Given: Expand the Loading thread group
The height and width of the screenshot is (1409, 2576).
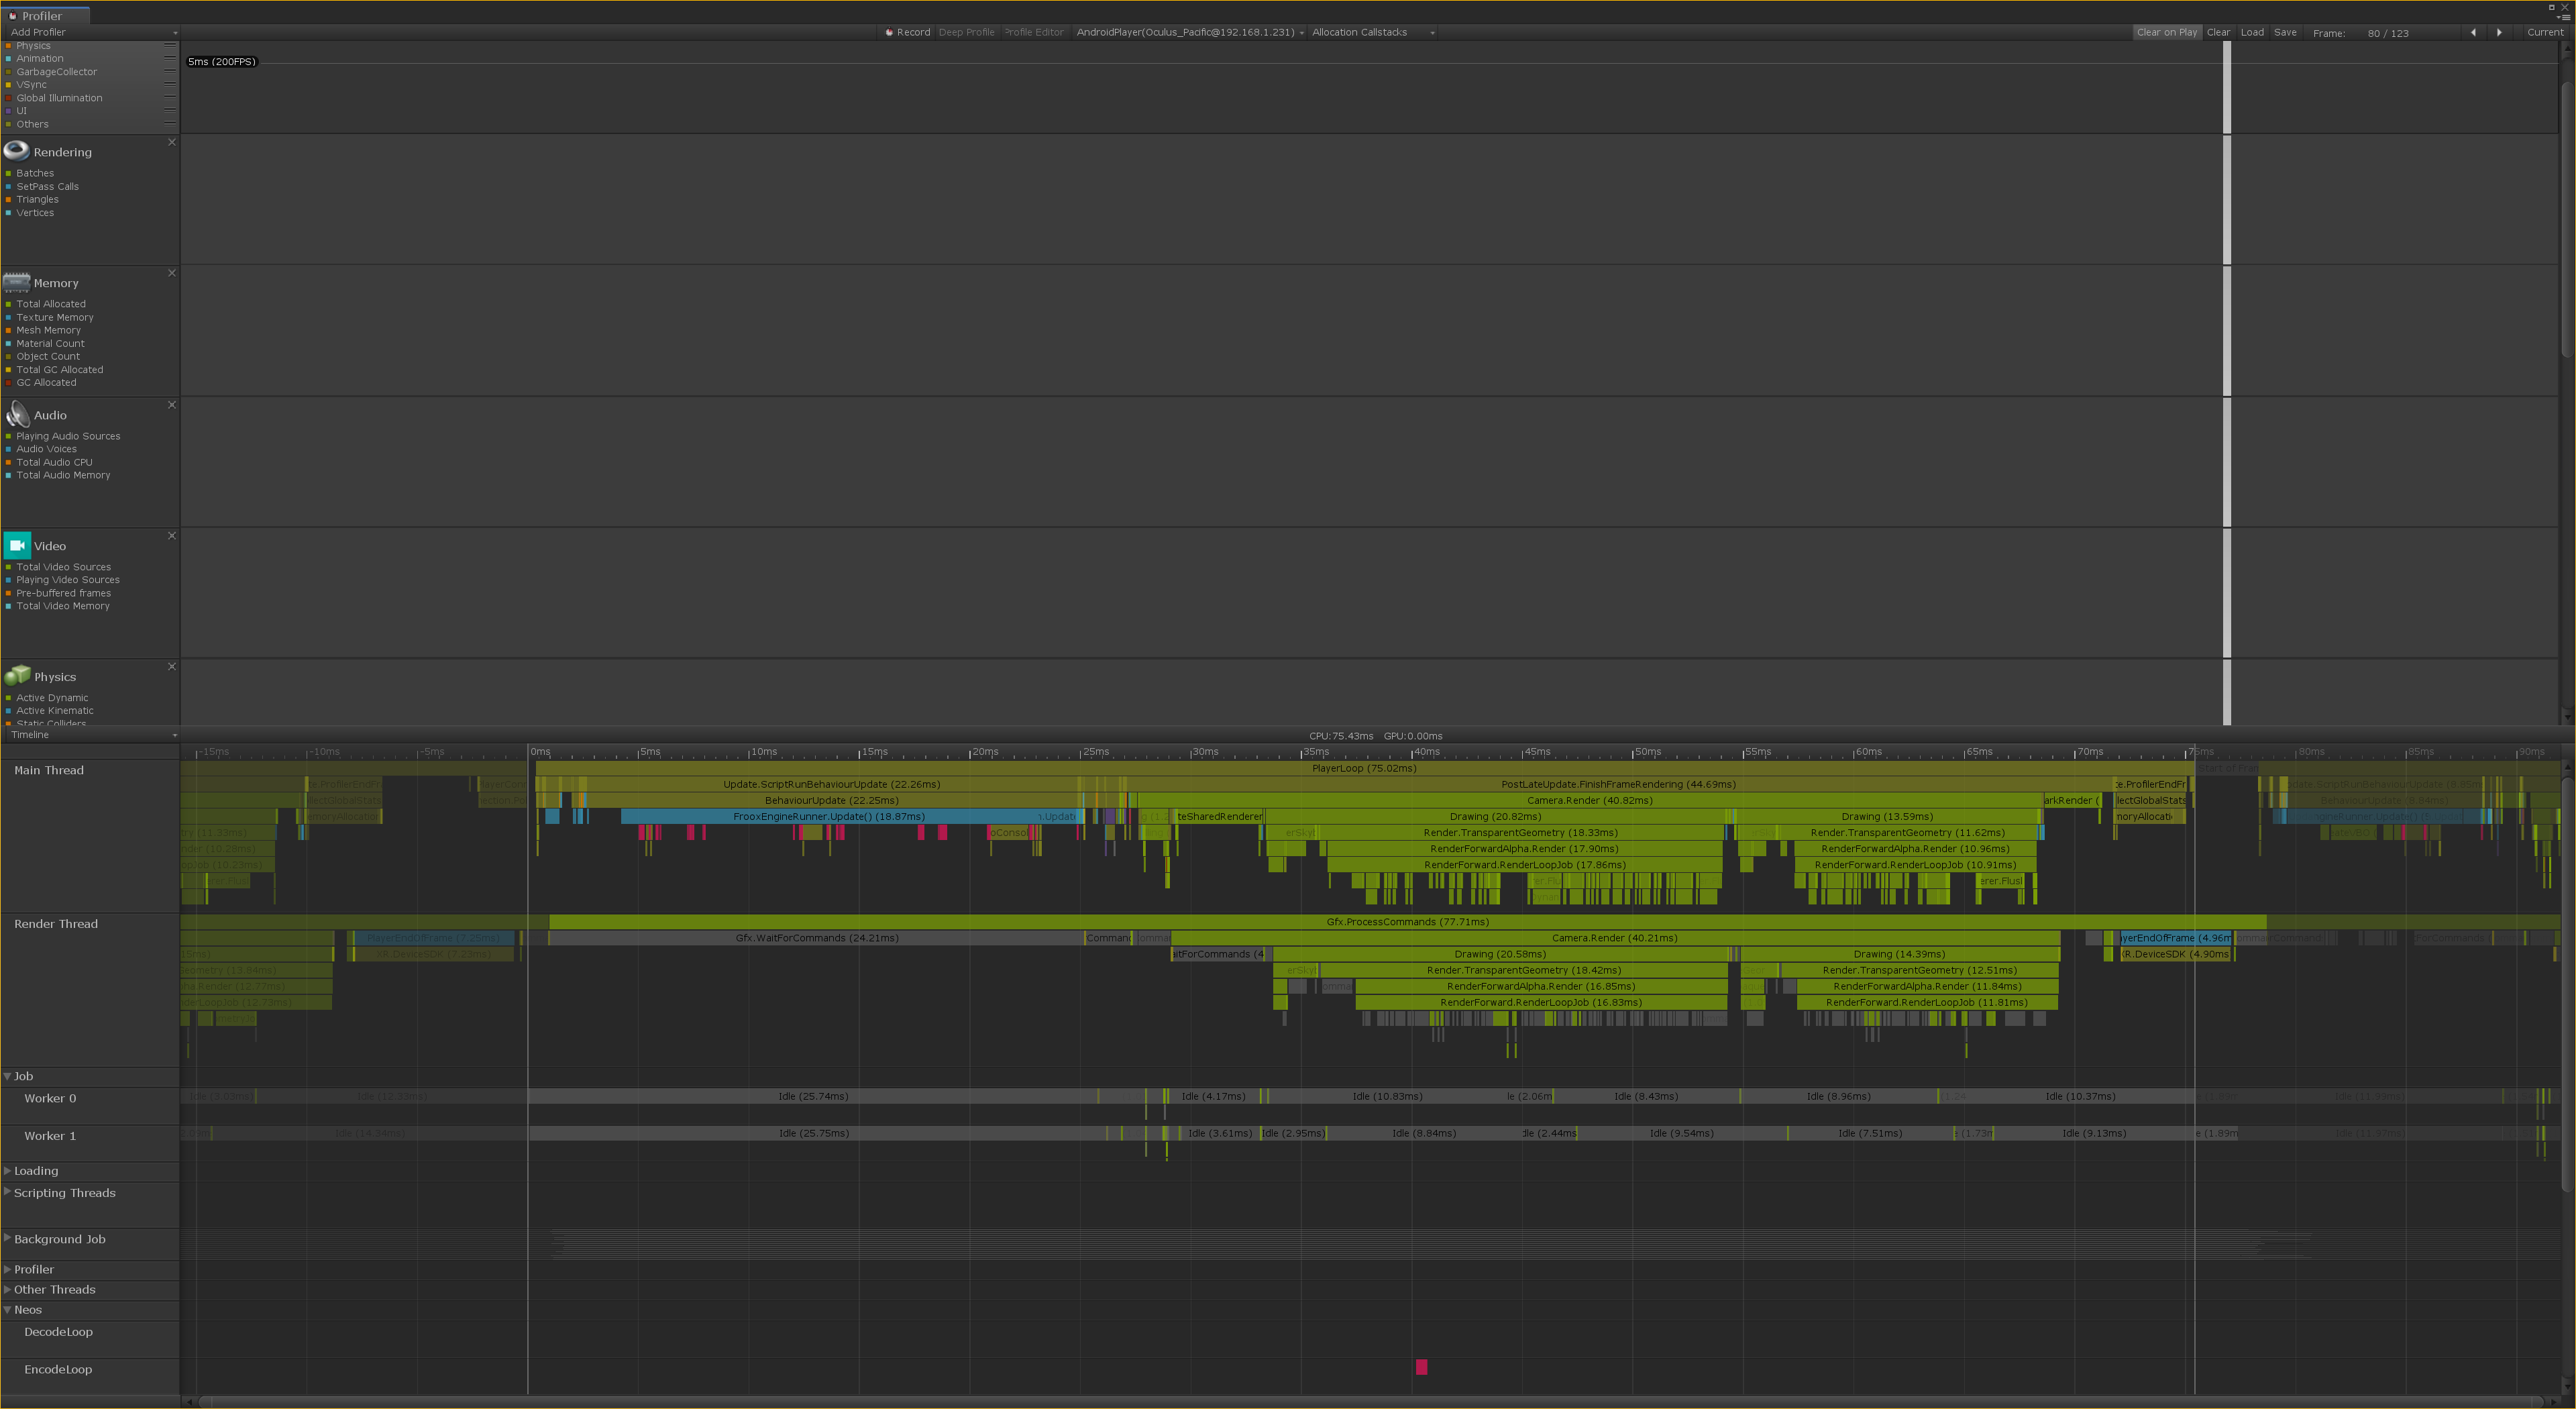Looking at the screenshot, I should [8, 1170].
